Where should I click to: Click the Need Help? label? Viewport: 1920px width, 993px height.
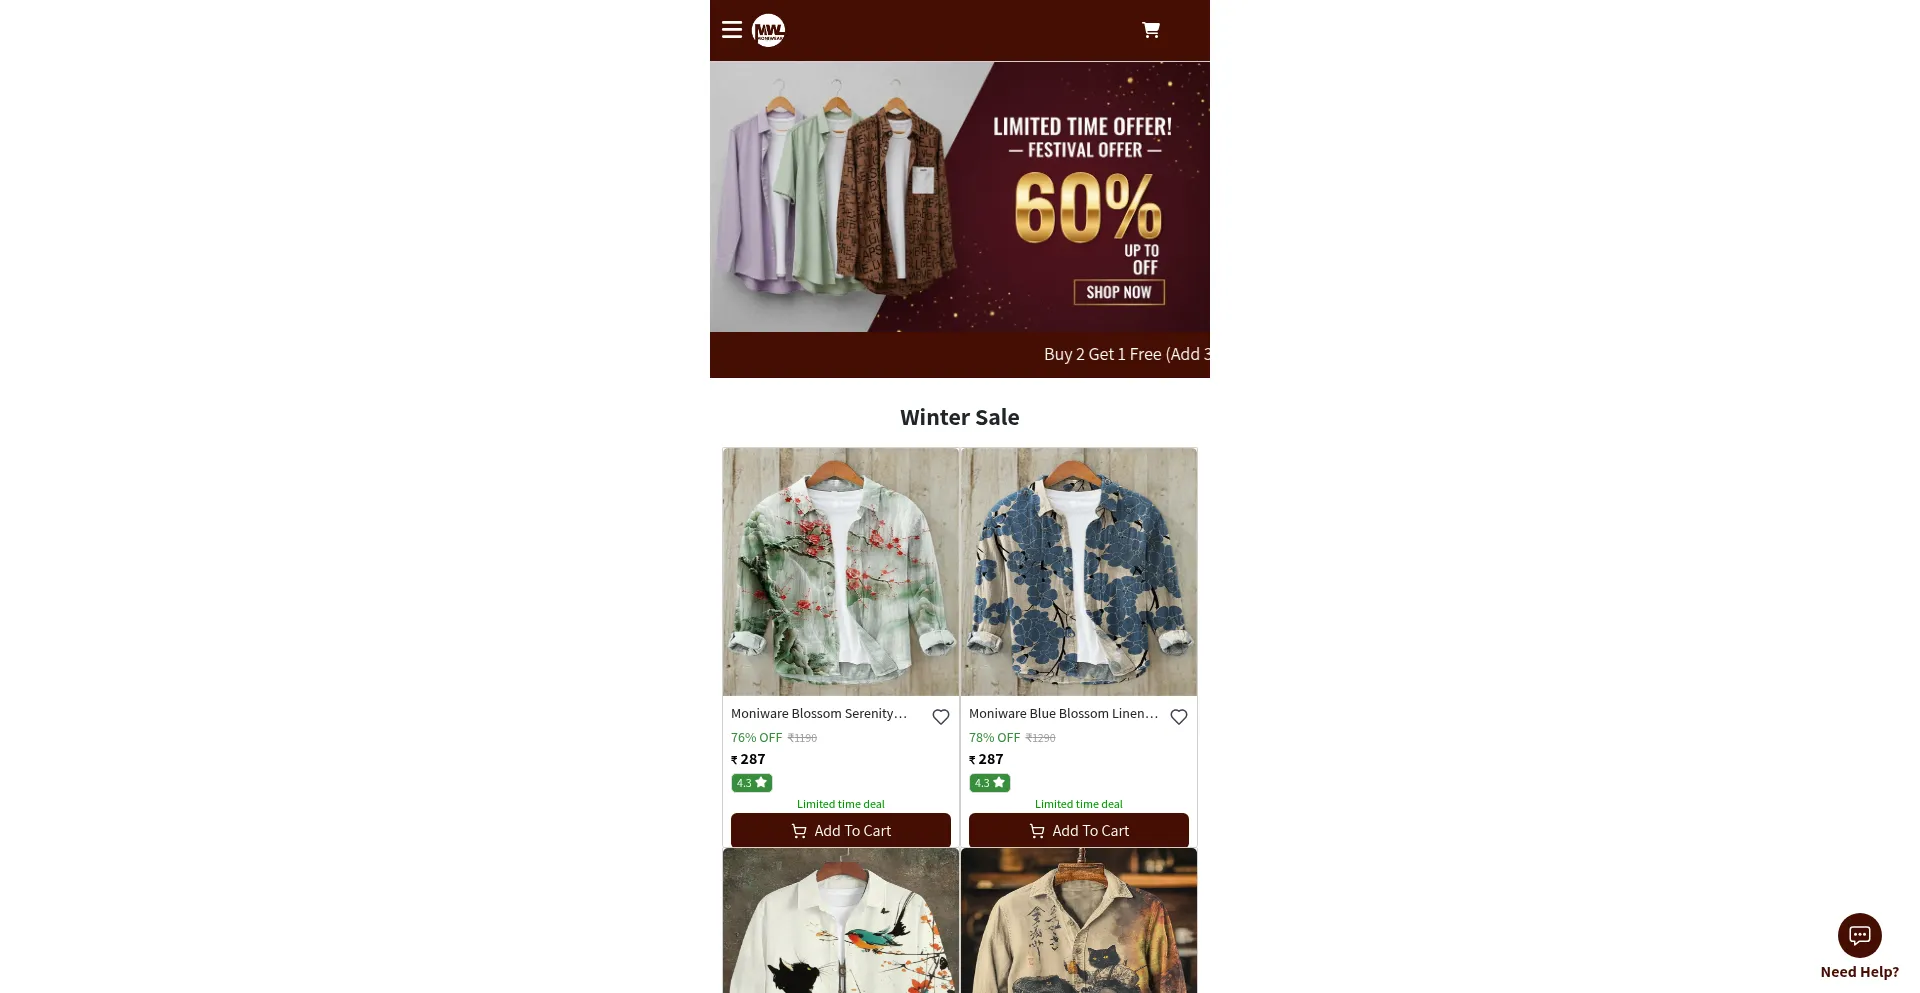tap(1859, 972)
